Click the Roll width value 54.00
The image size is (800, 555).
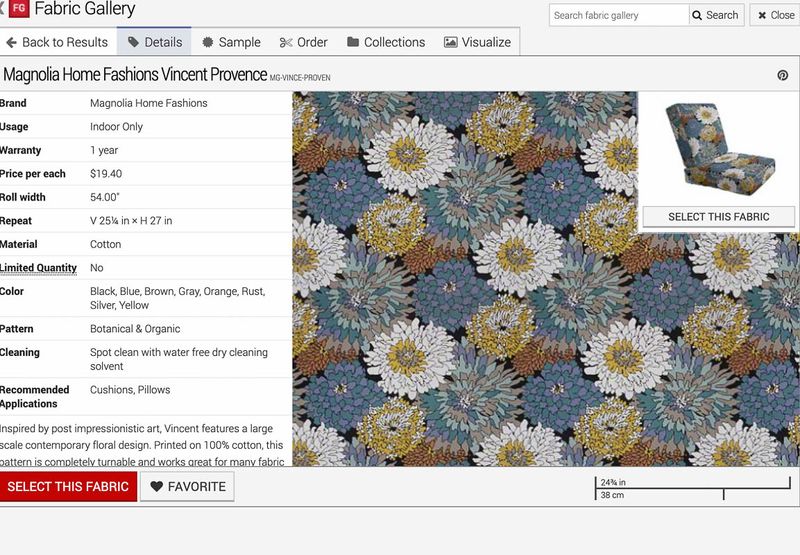[x=105, y=197]
